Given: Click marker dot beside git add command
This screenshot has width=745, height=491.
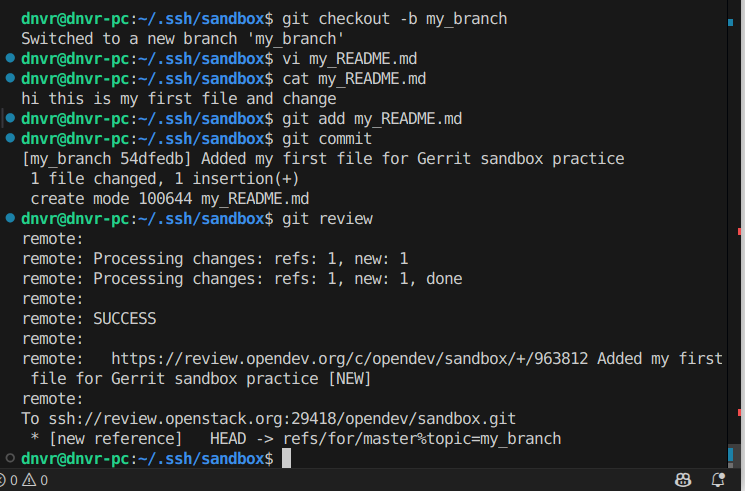Looking at the screenshot, I should click(x=10, y=118).
